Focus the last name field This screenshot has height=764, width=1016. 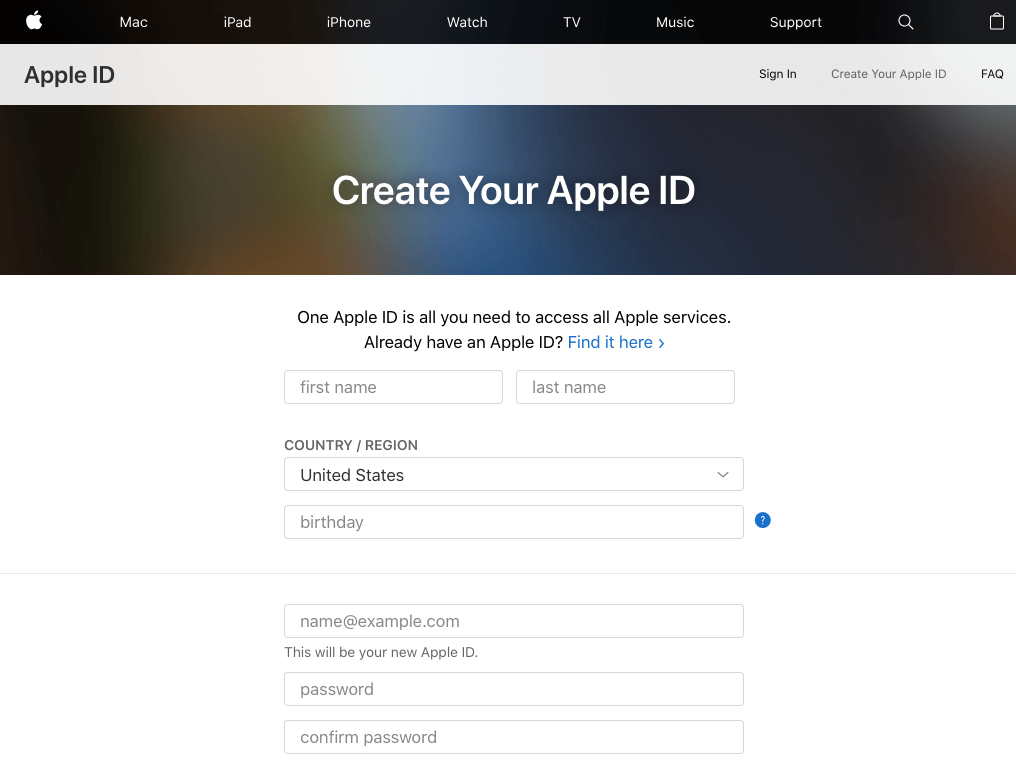[625, 387]
